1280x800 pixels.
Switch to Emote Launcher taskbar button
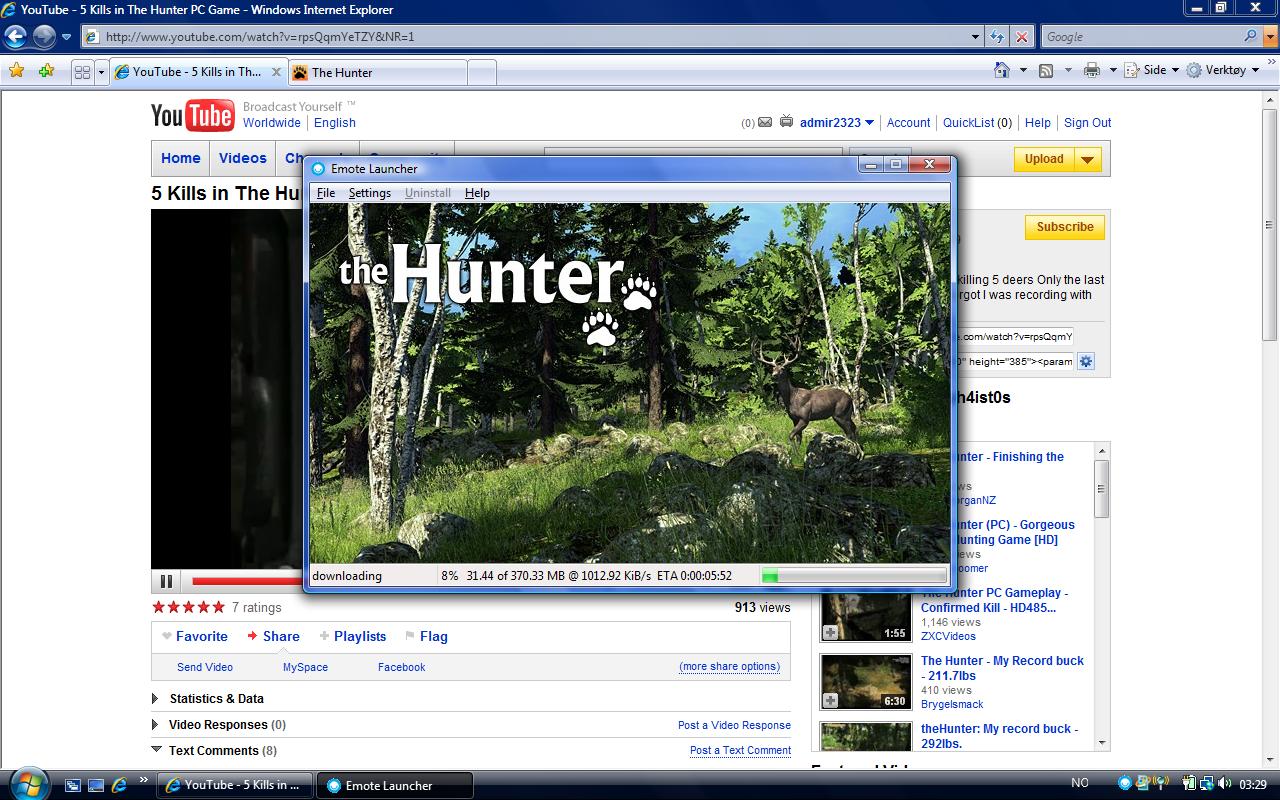tap(394, 785)
